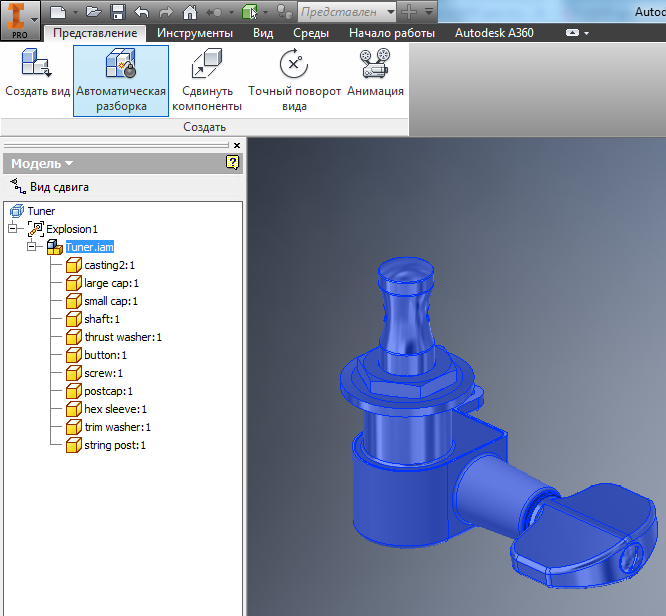Click the Создать panel title

(204, 127)
